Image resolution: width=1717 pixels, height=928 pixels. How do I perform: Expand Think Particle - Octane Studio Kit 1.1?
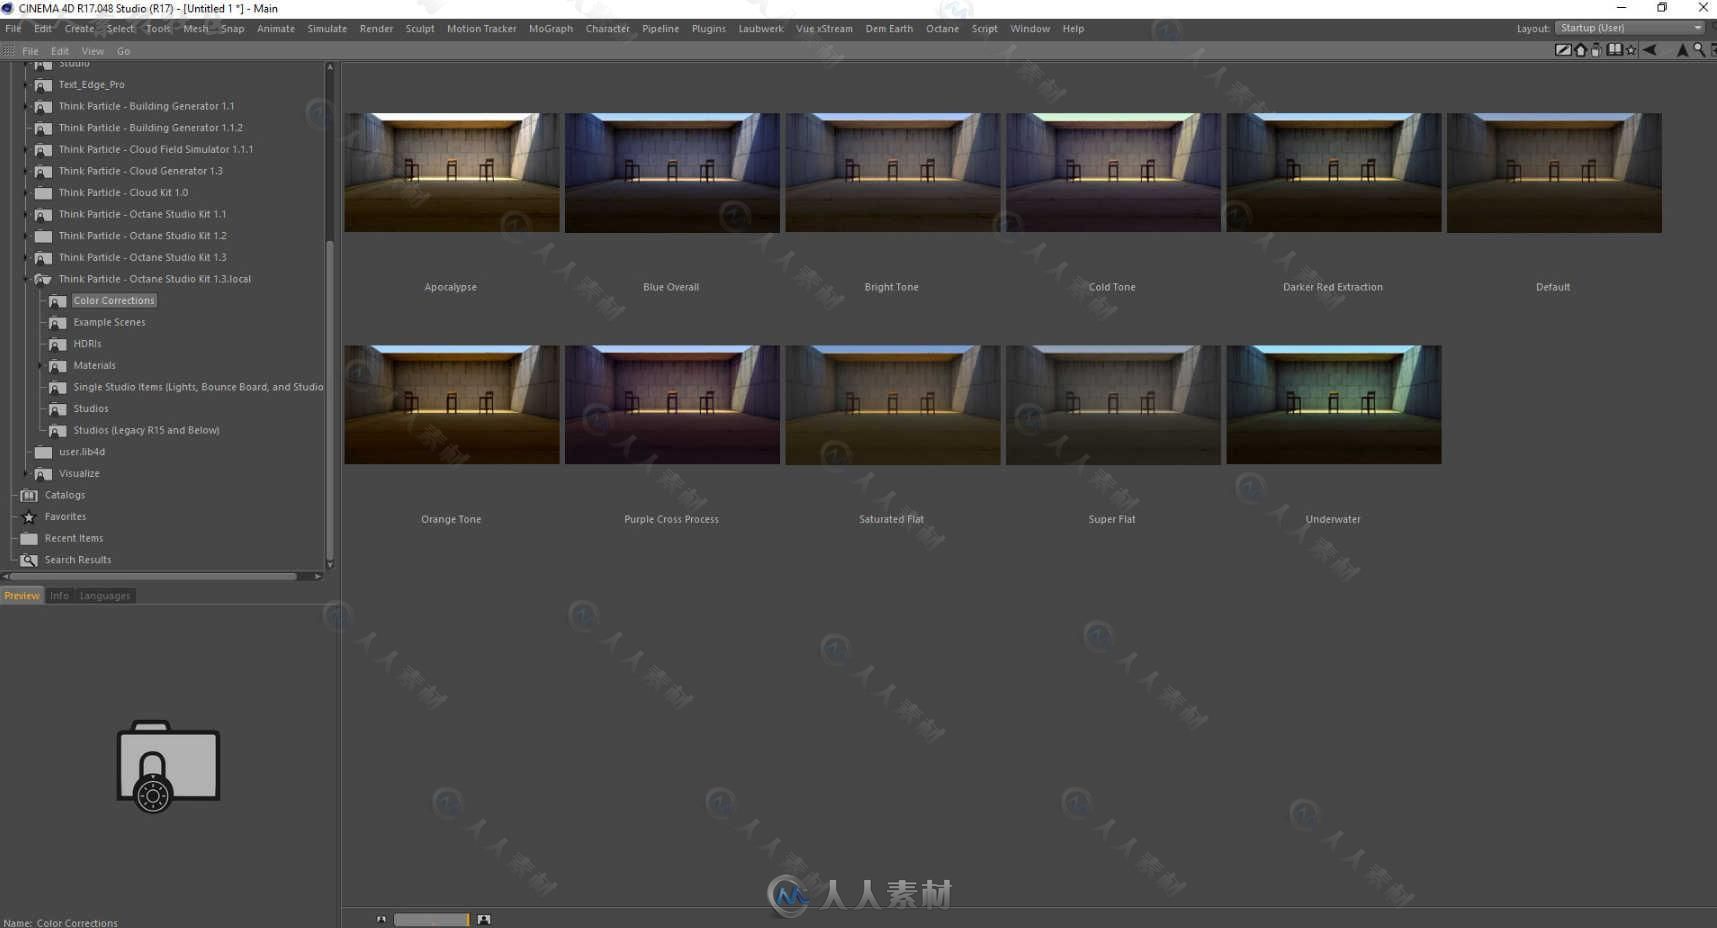click(x=26, y=214)
